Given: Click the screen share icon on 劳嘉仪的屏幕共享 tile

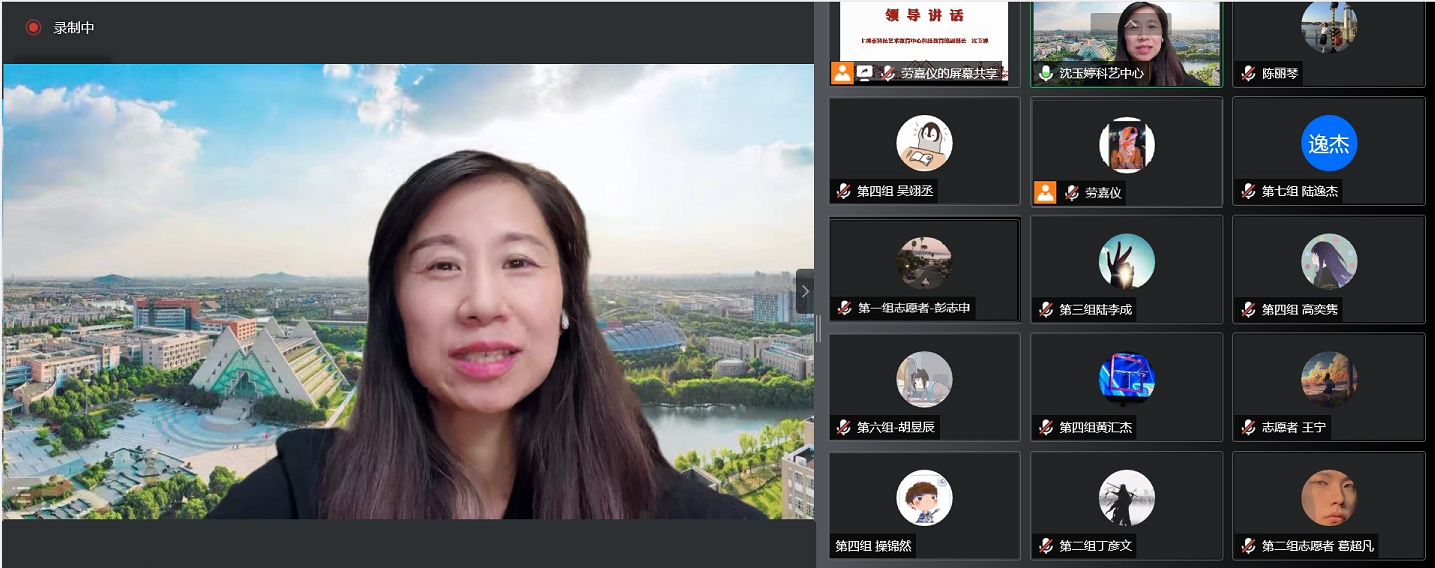Looking at the screenshot, I should click(x=864, y=73).
